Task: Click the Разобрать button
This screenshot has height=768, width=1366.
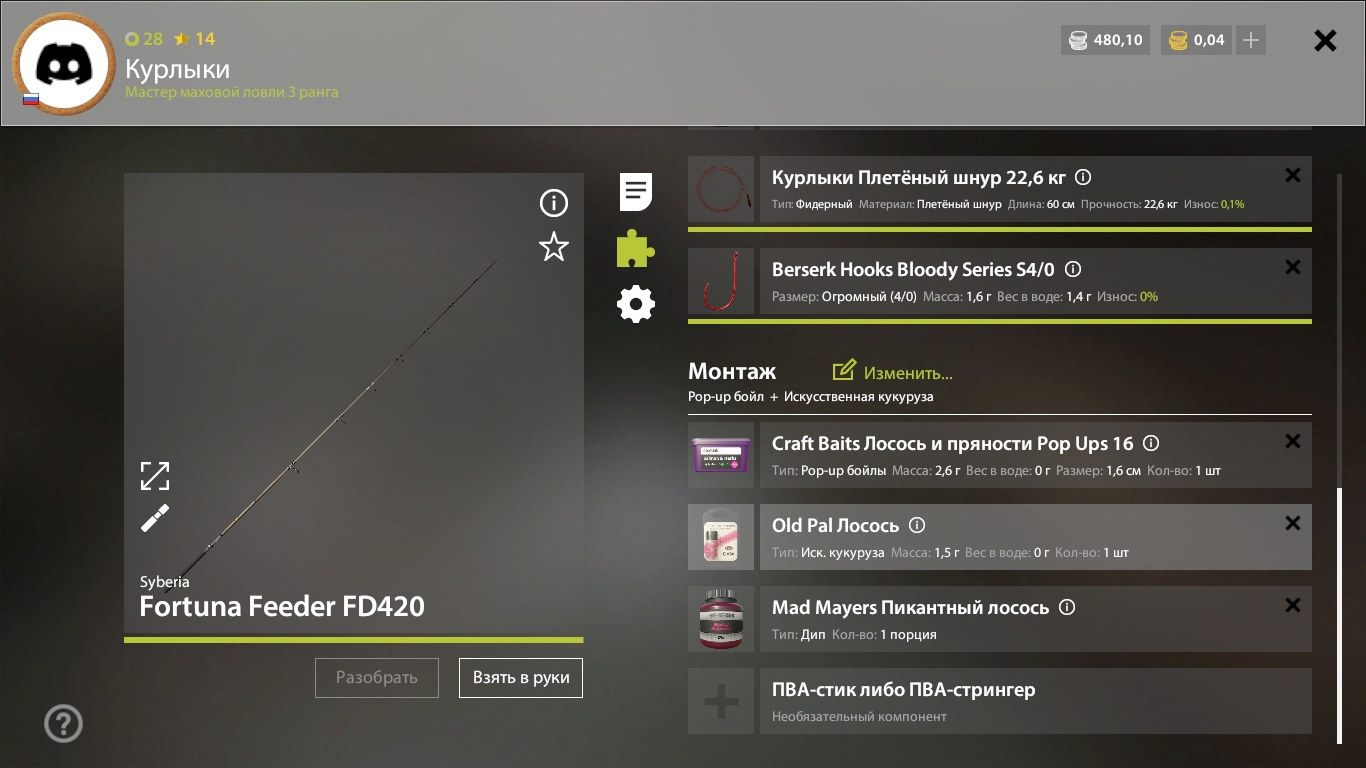Action: pos(377,678)
